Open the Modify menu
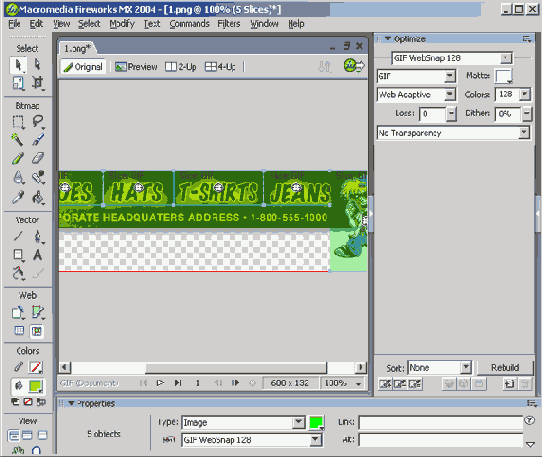The image size is (542, 457). point(122,24)
